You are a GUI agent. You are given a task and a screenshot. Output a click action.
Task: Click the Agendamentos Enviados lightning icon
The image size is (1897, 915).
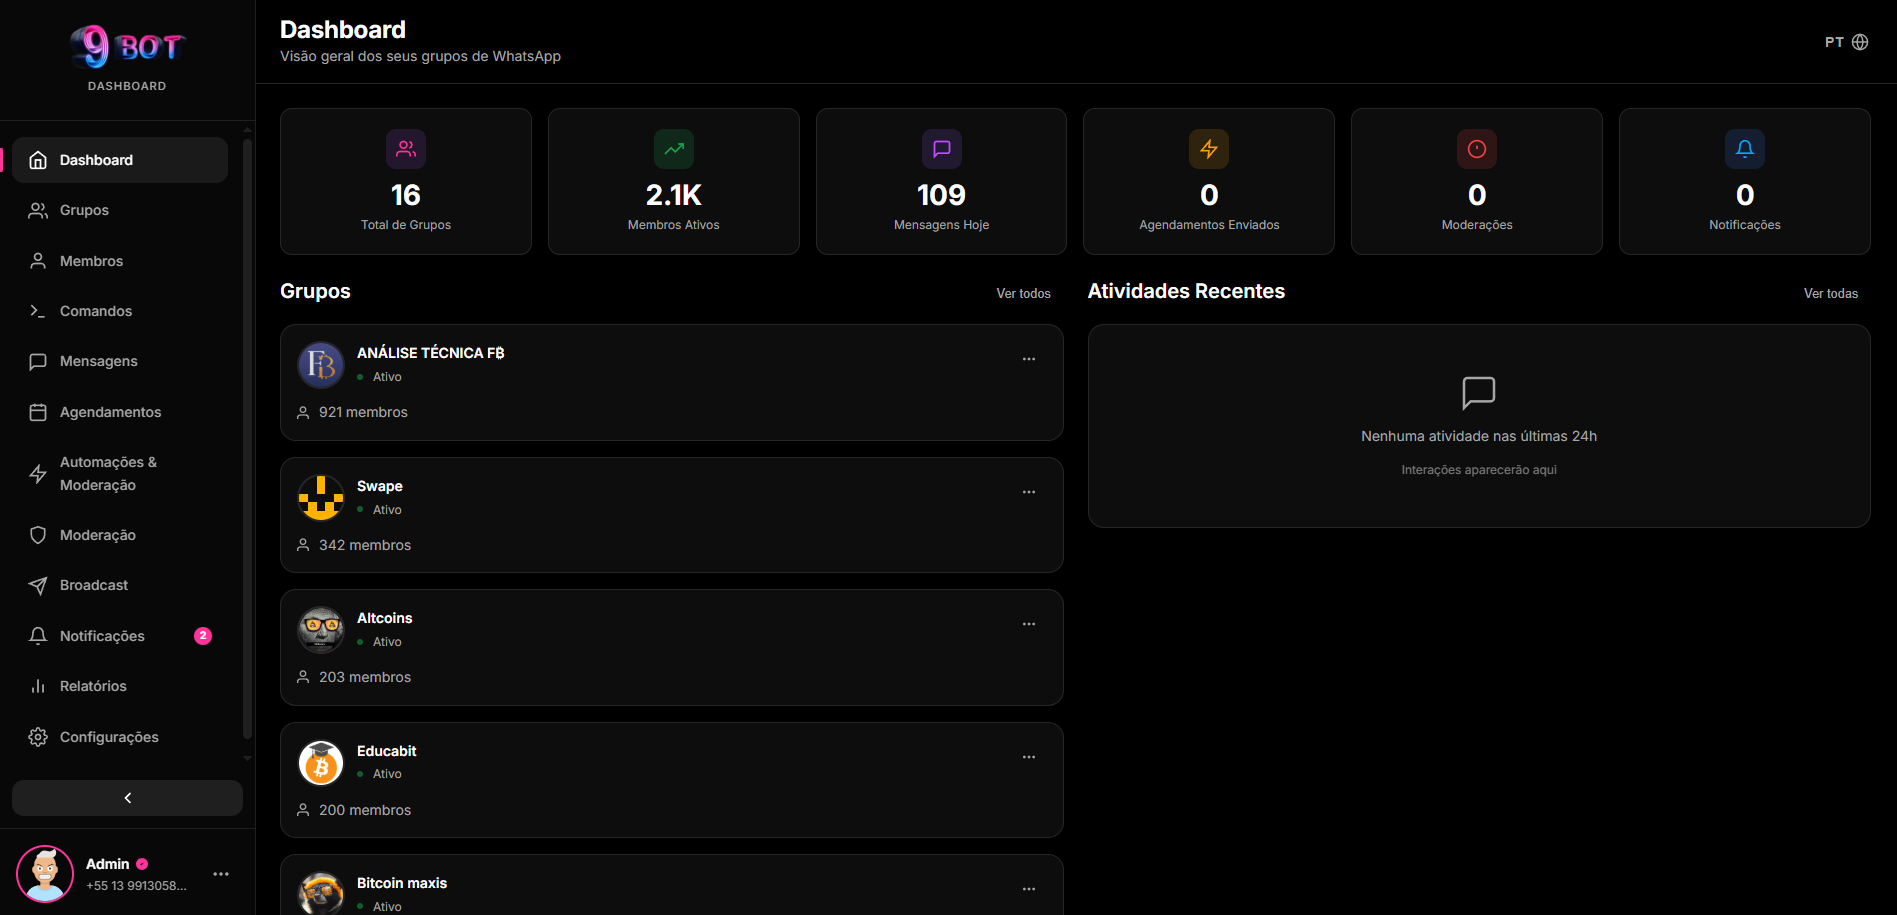1209,149
